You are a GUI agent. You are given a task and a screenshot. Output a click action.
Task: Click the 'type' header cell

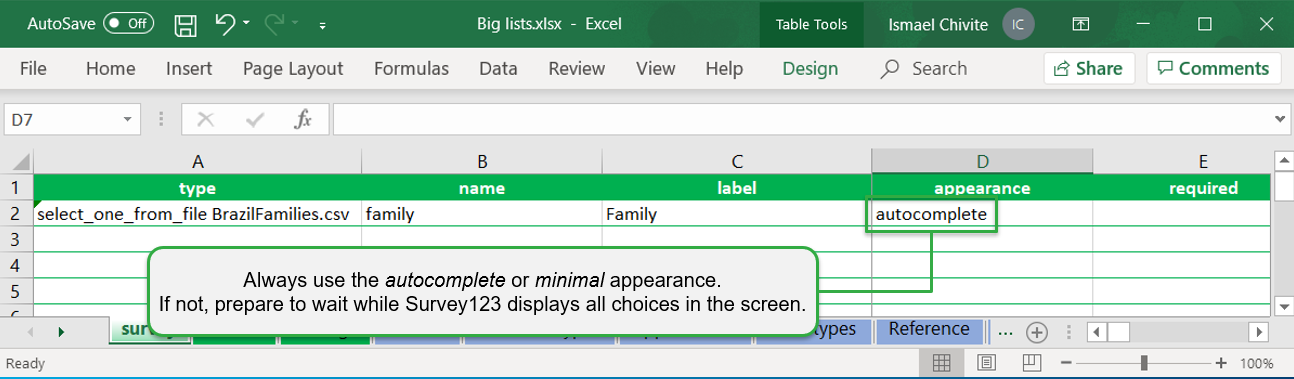coord(198,188)
